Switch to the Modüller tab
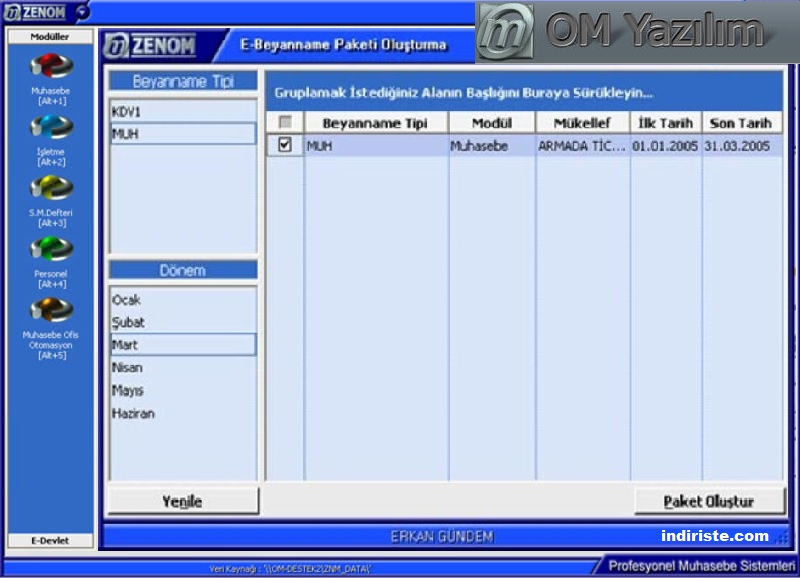Screen dimensions: 800x578 pyautogui.click(x=50, y=37)
